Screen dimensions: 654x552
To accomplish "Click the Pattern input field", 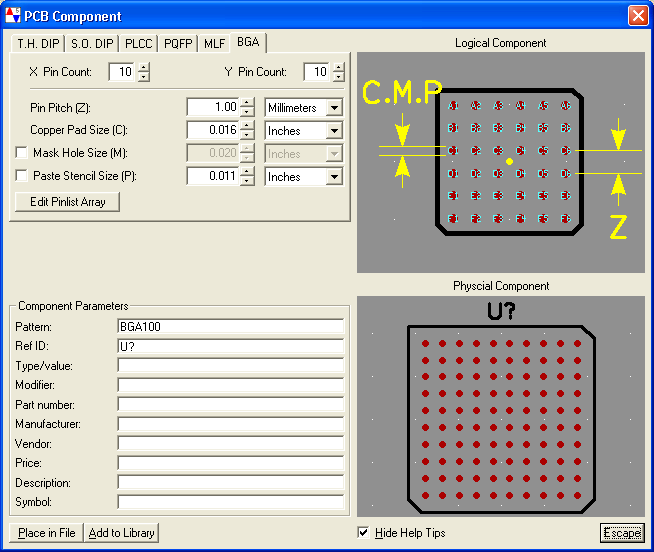I will [230, 327].
